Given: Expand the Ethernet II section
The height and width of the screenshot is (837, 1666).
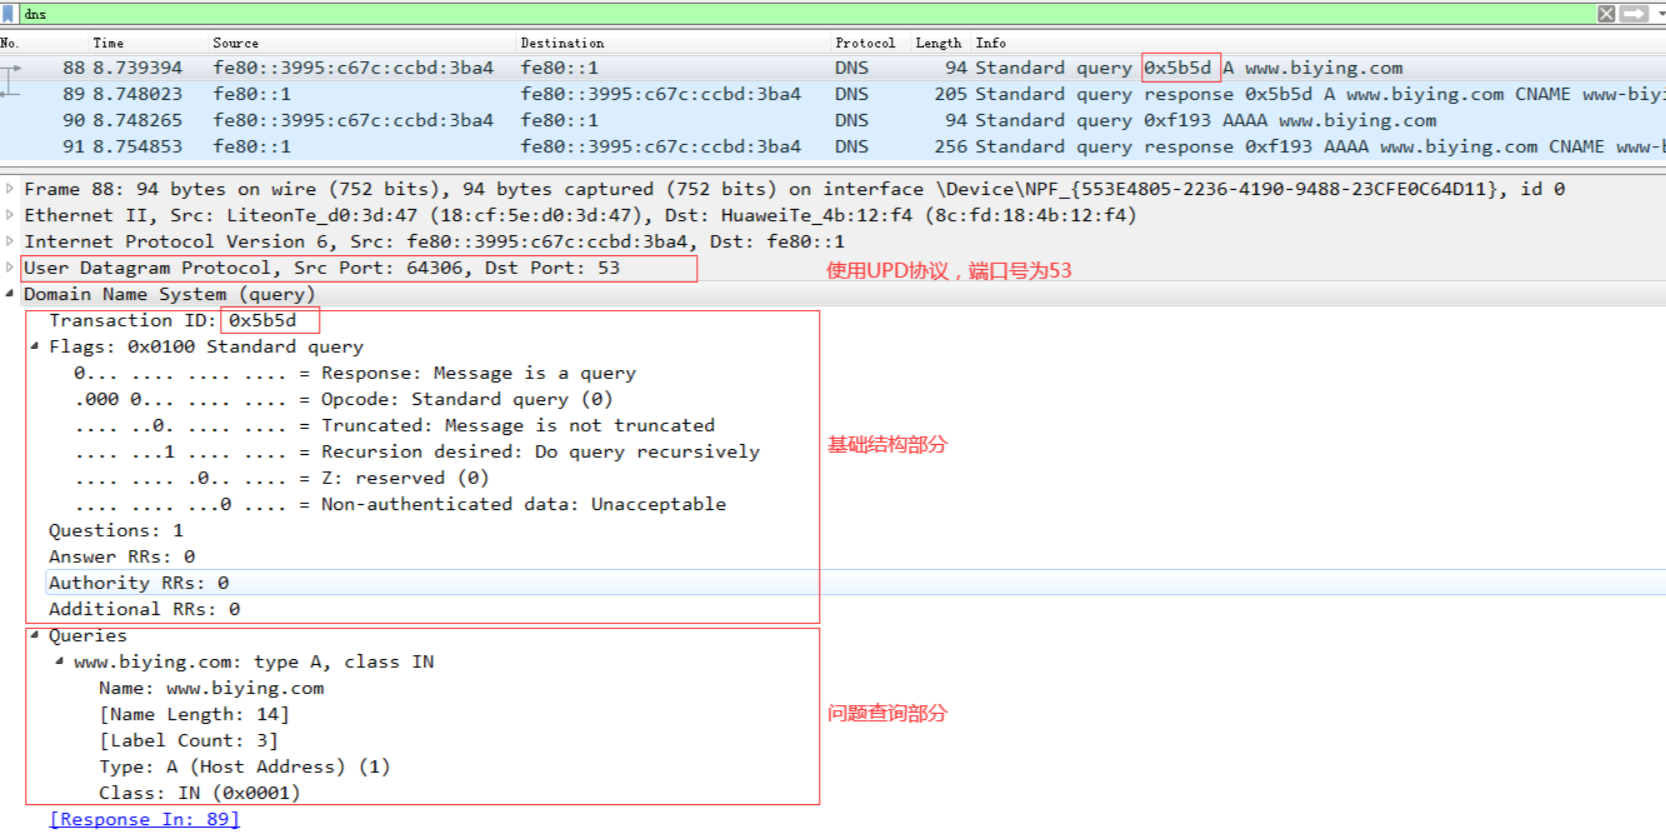Looking at the screenshot, I should click(x=10, y=215).
